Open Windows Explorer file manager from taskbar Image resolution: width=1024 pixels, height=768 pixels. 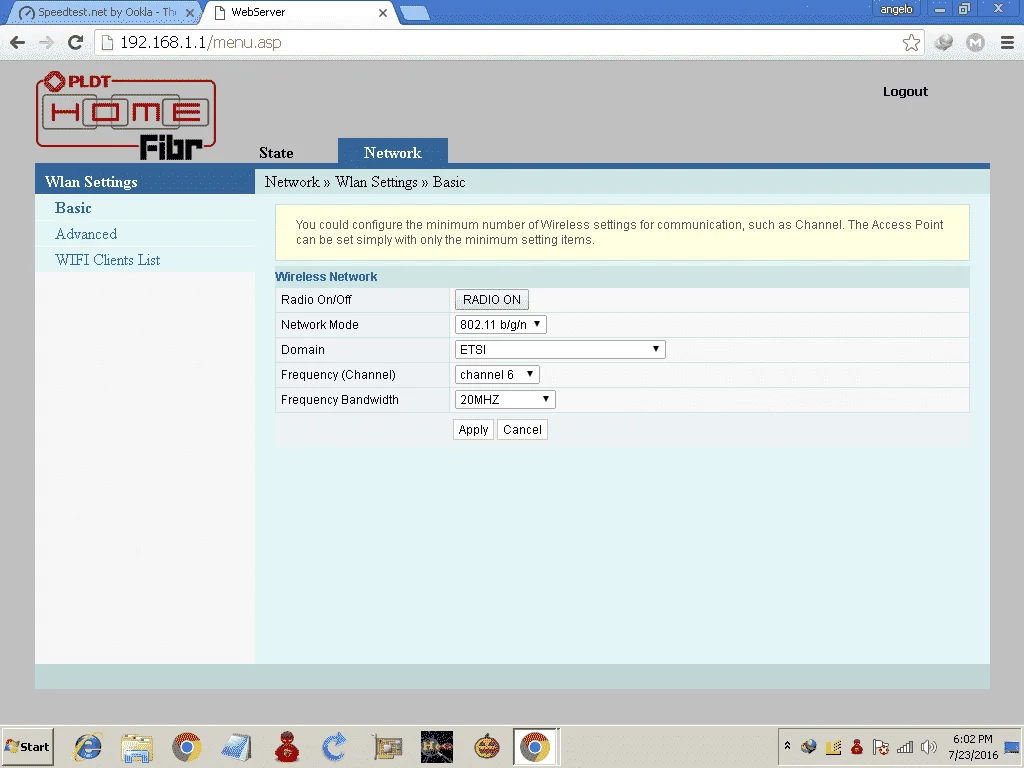(x=137, y=748)
